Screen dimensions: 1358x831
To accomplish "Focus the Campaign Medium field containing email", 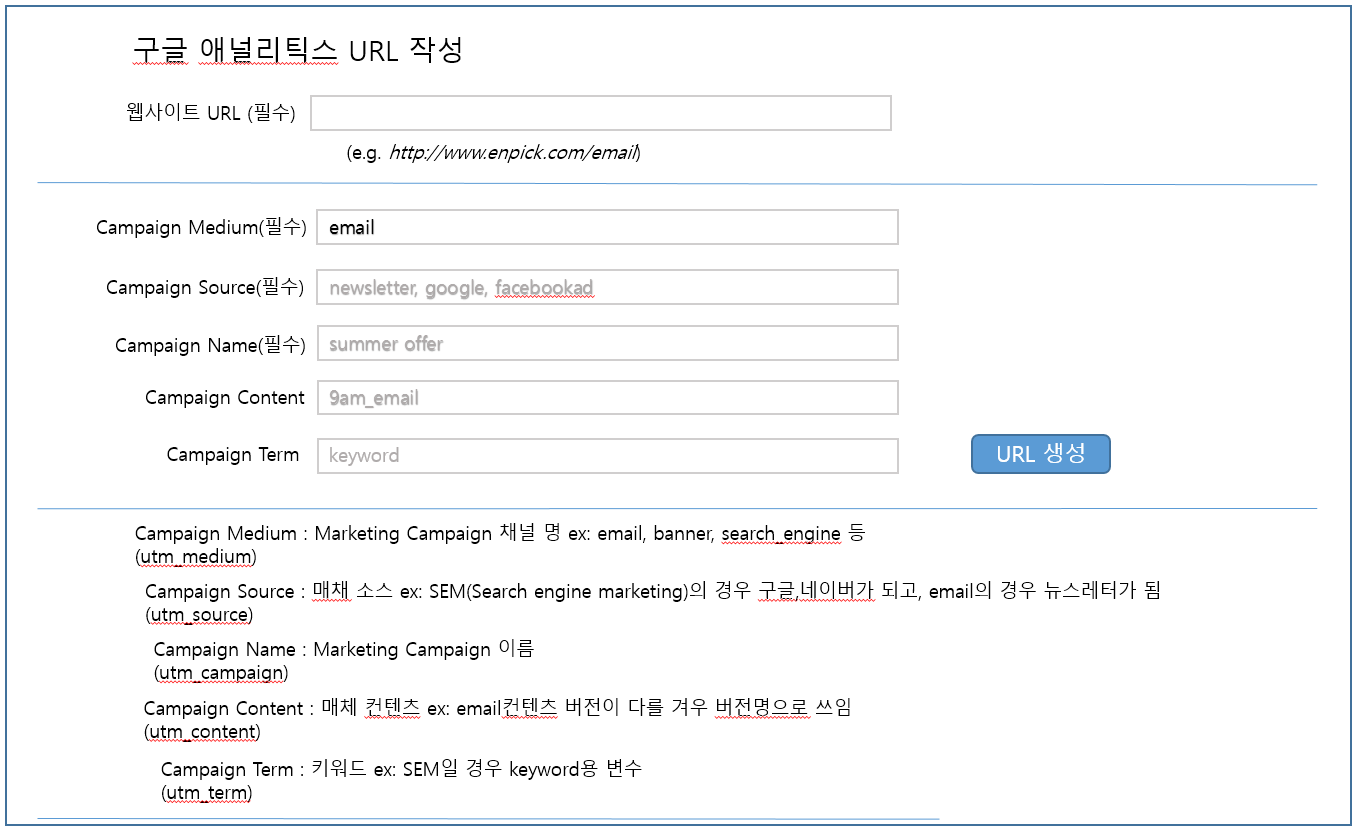I will click(x=607, y=227).
